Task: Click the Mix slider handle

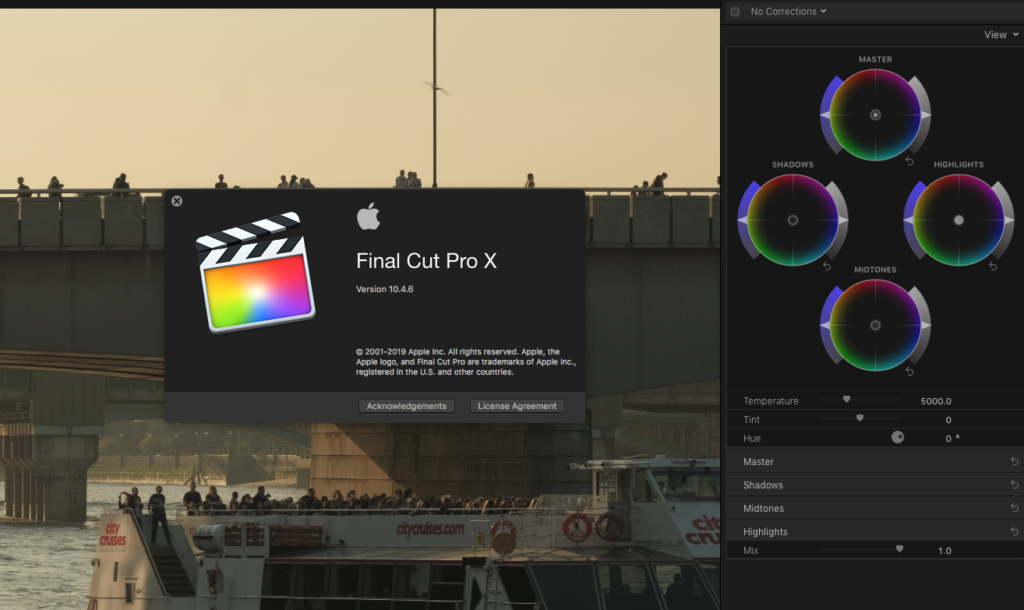Action: click(899, 549)
